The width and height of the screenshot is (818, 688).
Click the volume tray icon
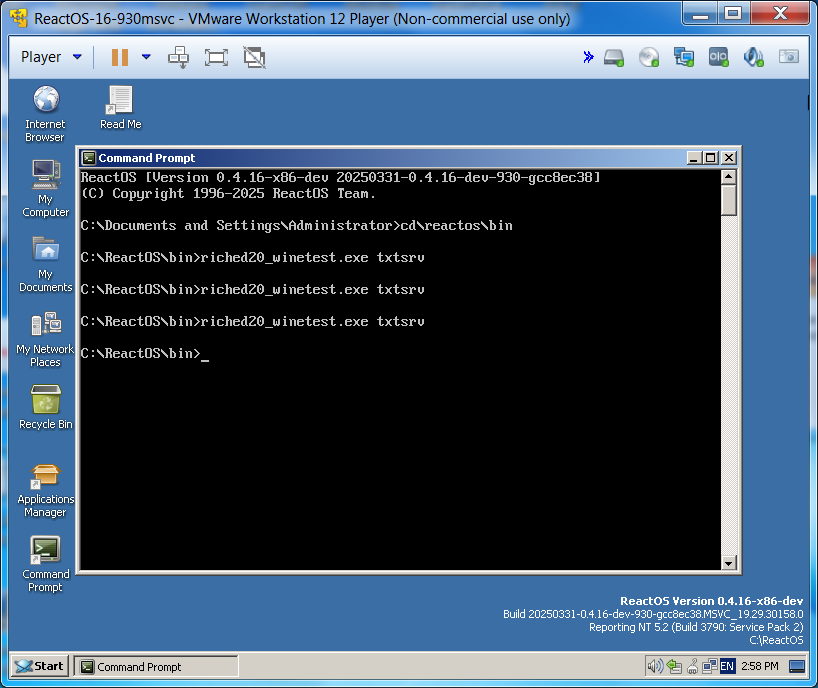(655, 666)
